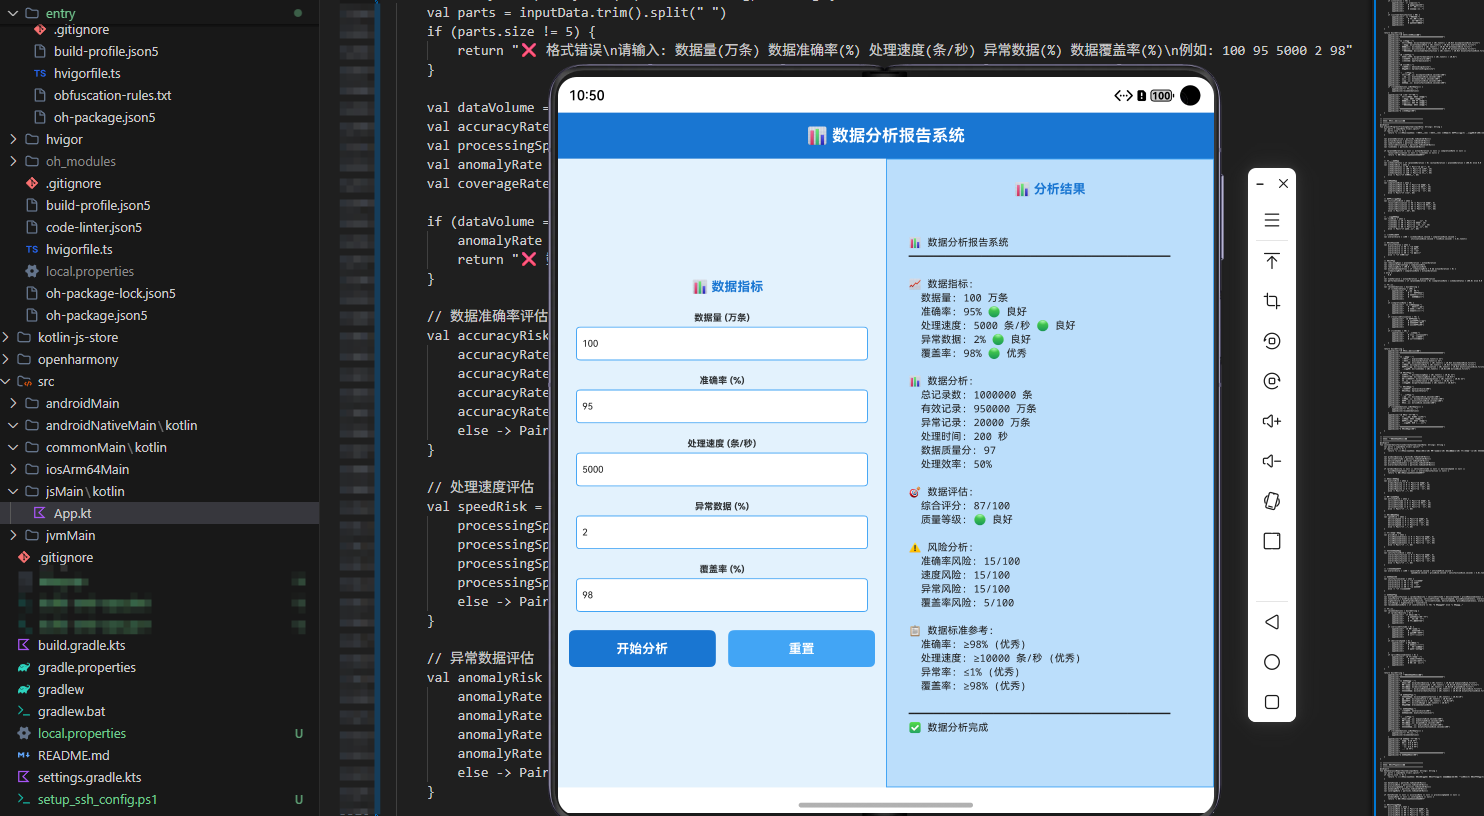
Task: Open the emulator toolbar hamburger menu
Action: 1272,220
